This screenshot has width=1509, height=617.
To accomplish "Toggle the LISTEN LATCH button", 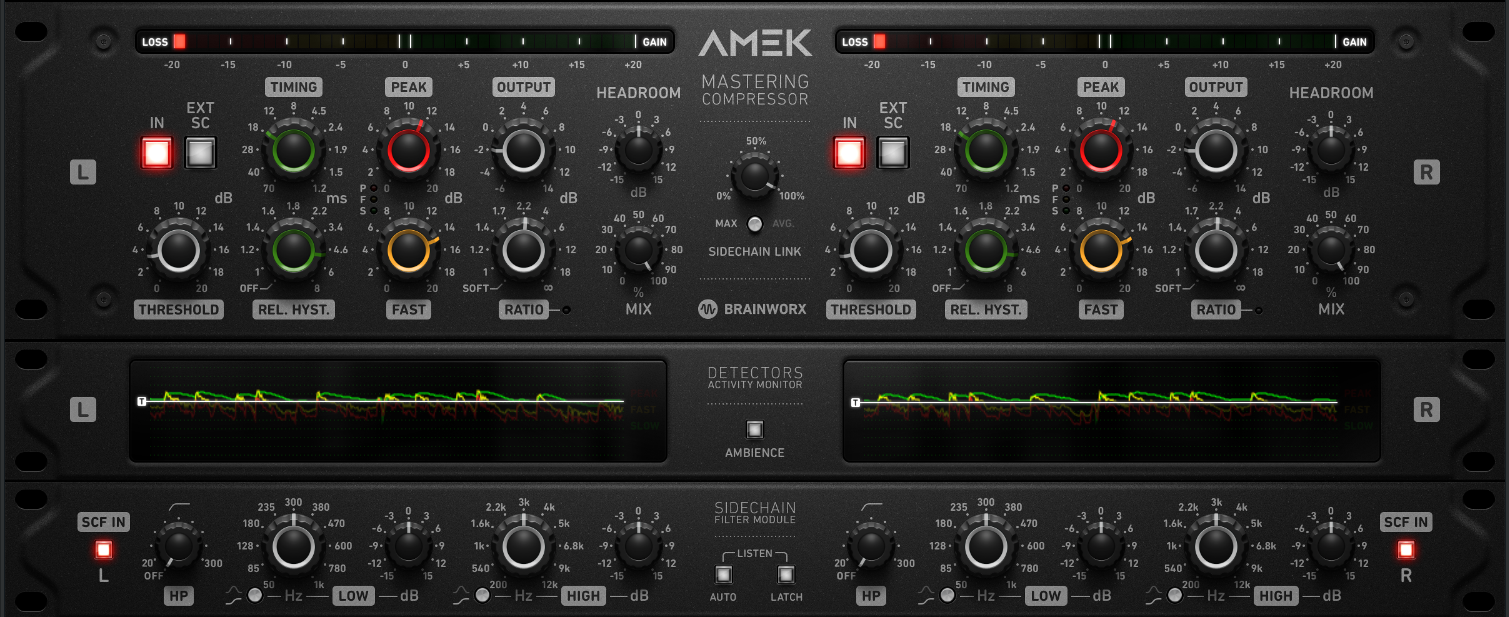I will pyautogui.click(x=786, y=575).
